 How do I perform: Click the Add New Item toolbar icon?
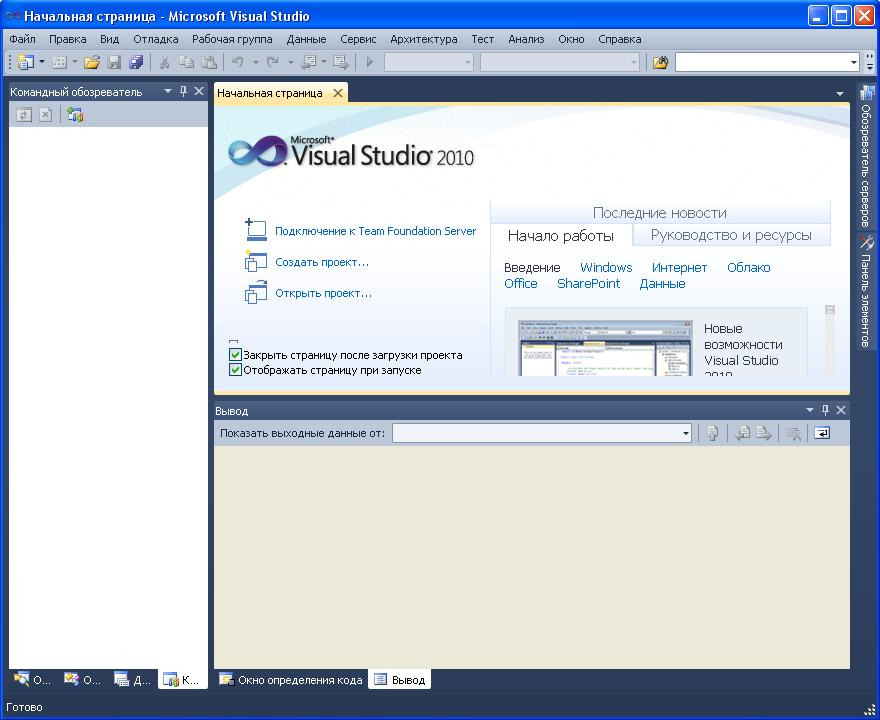point(59,62)
